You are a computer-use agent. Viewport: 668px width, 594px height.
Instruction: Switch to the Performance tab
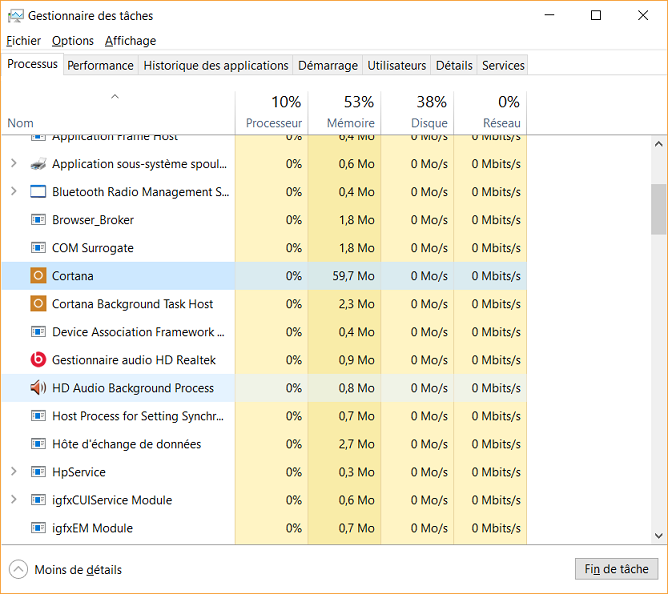click(100, 65)
